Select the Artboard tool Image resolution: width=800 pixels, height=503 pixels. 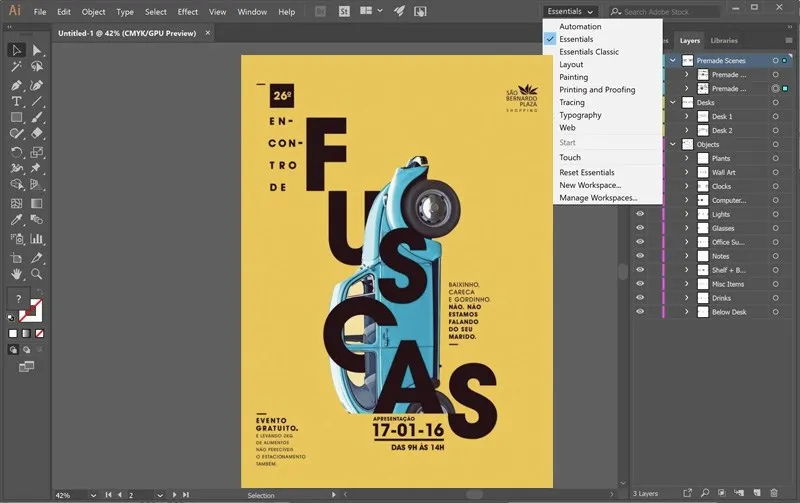point(16,258)
